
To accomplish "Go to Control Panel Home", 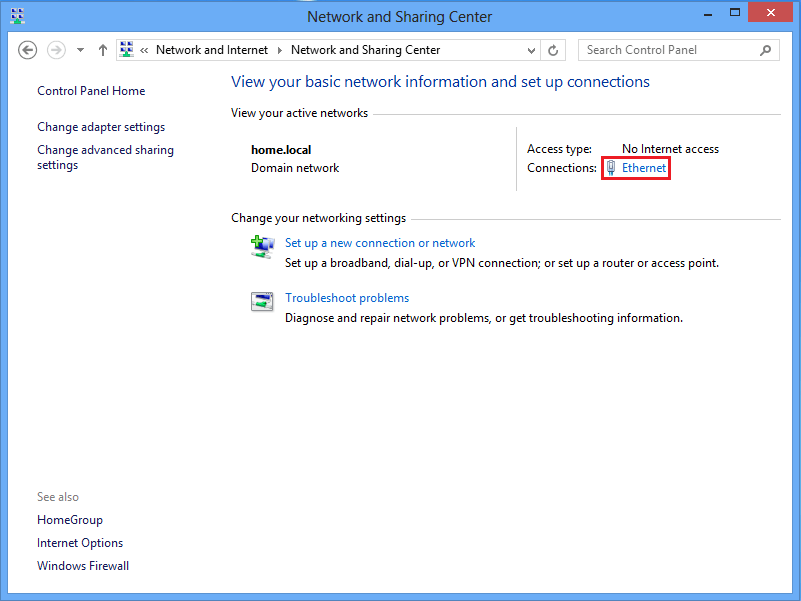I will (91, 91).
